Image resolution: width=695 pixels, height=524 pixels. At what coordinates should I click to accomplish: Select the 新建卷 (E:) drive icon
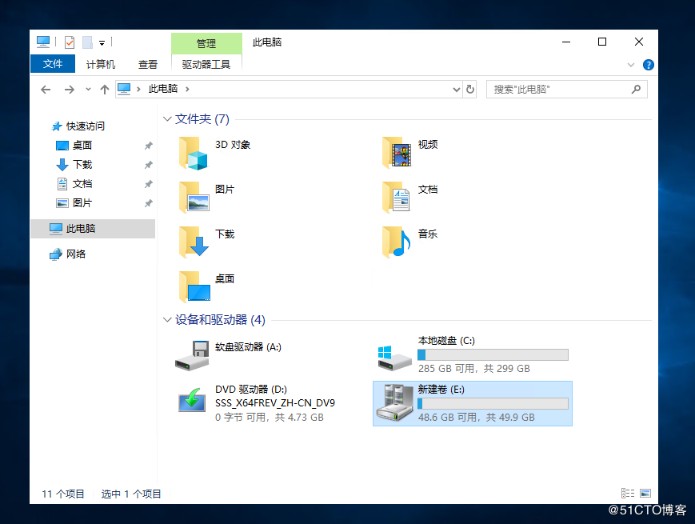pos(394,403)
